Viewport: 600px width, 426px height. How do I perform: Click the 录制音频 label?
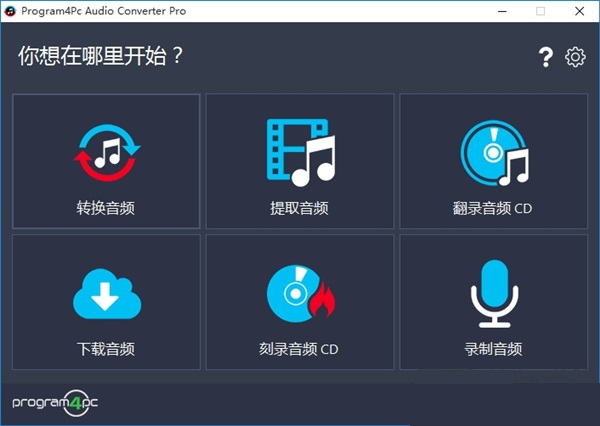(493, 349)
